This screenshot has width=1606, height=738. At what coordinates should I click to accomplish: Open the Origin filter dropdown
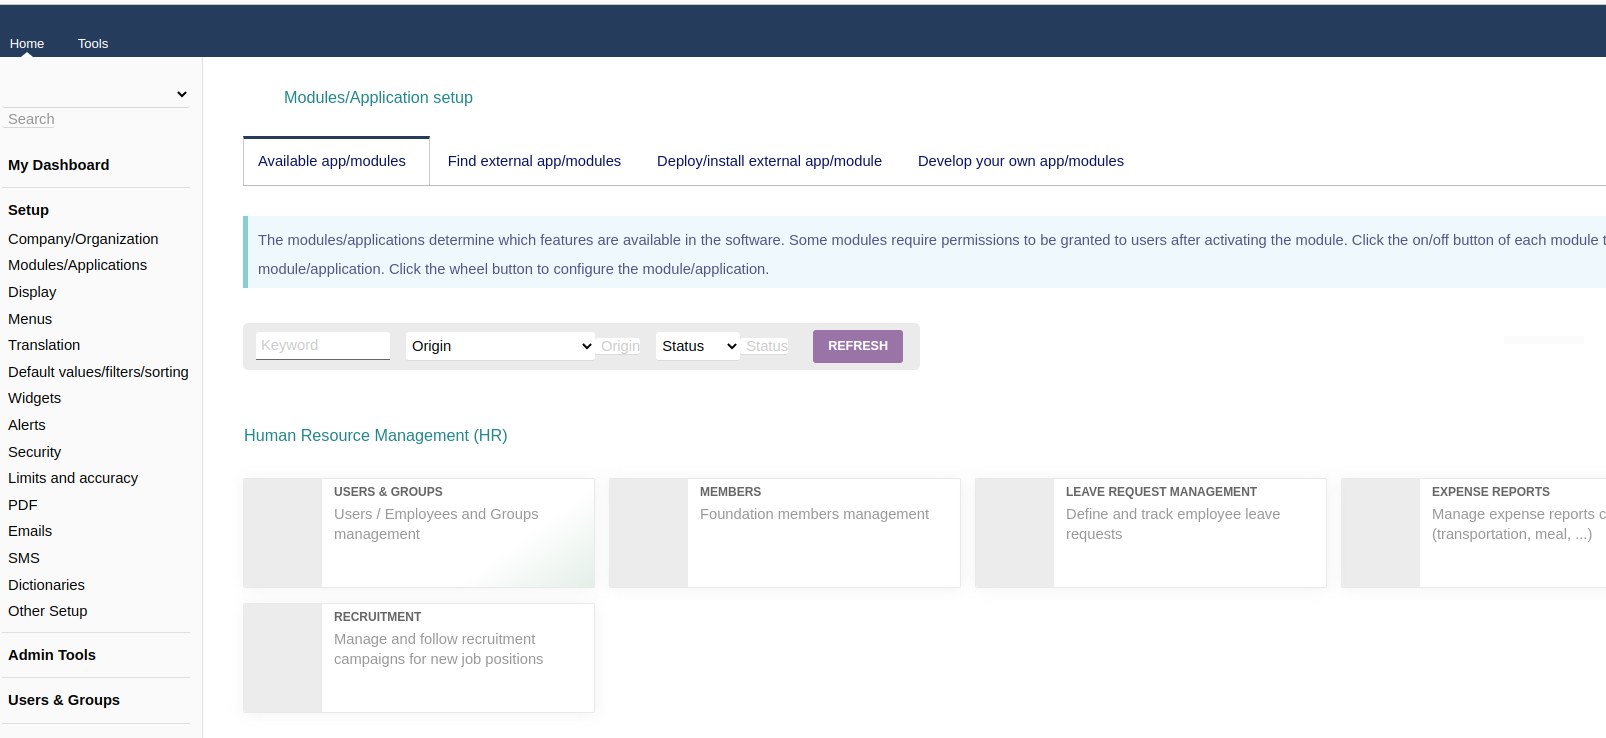click(500, 346)
